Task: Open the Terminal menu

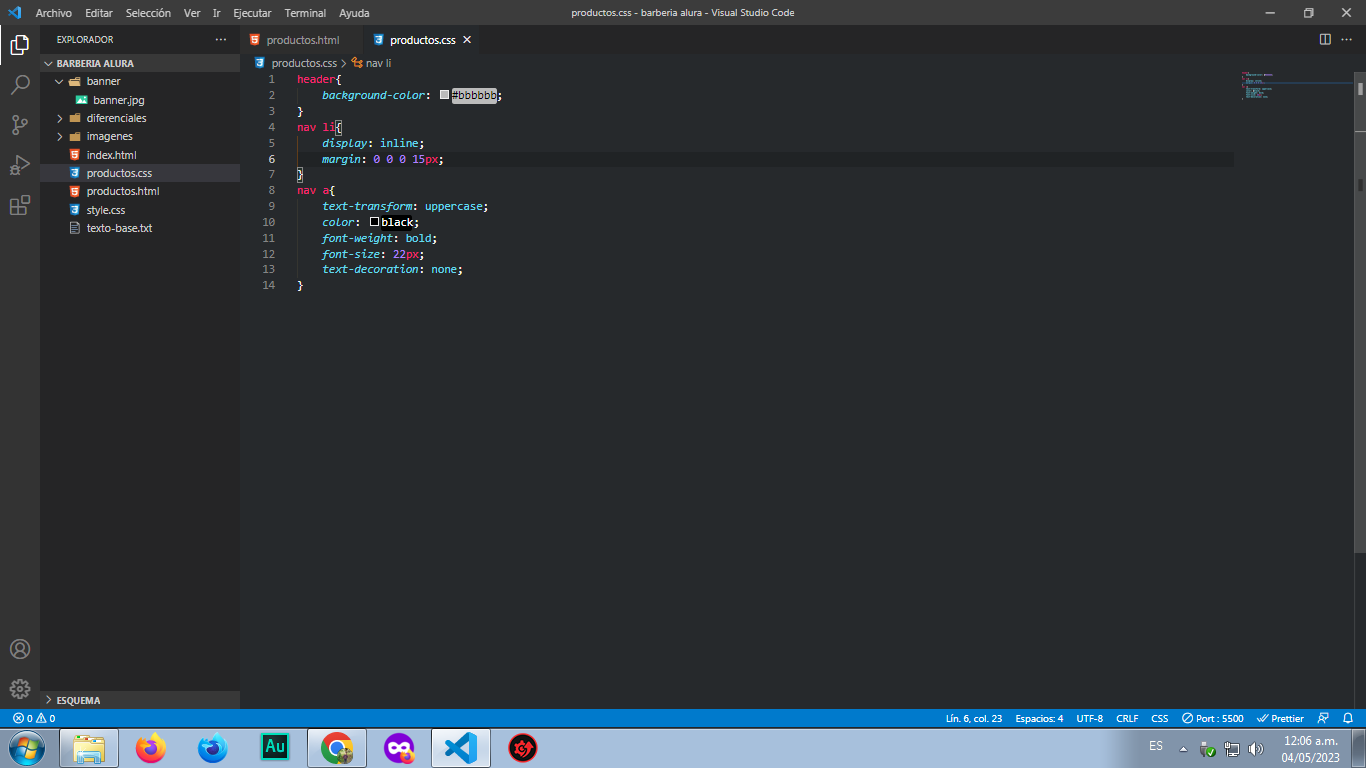Action: coord(305,13)
